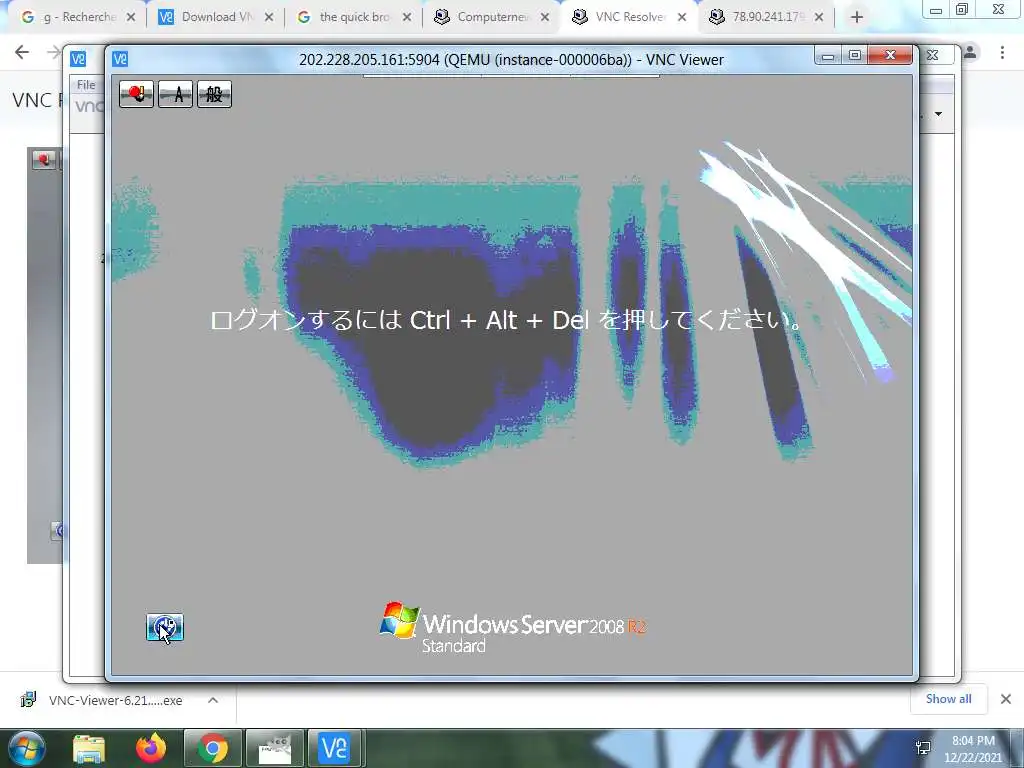The image size is (1024, 768).
Task: Switch to 'g - Recherche' Chrome tab
Action: point(80,17)
